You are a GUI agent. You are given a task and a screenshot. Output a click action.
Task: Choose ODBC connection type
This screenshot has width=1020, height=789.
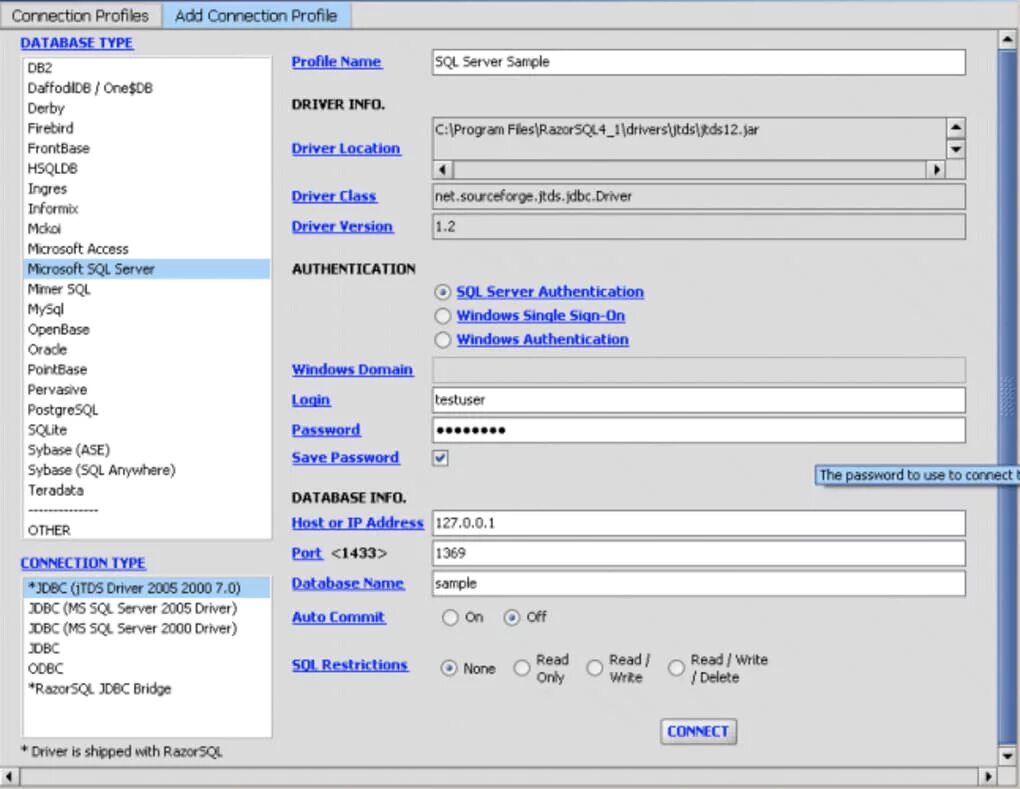click(x=146, y=669)
